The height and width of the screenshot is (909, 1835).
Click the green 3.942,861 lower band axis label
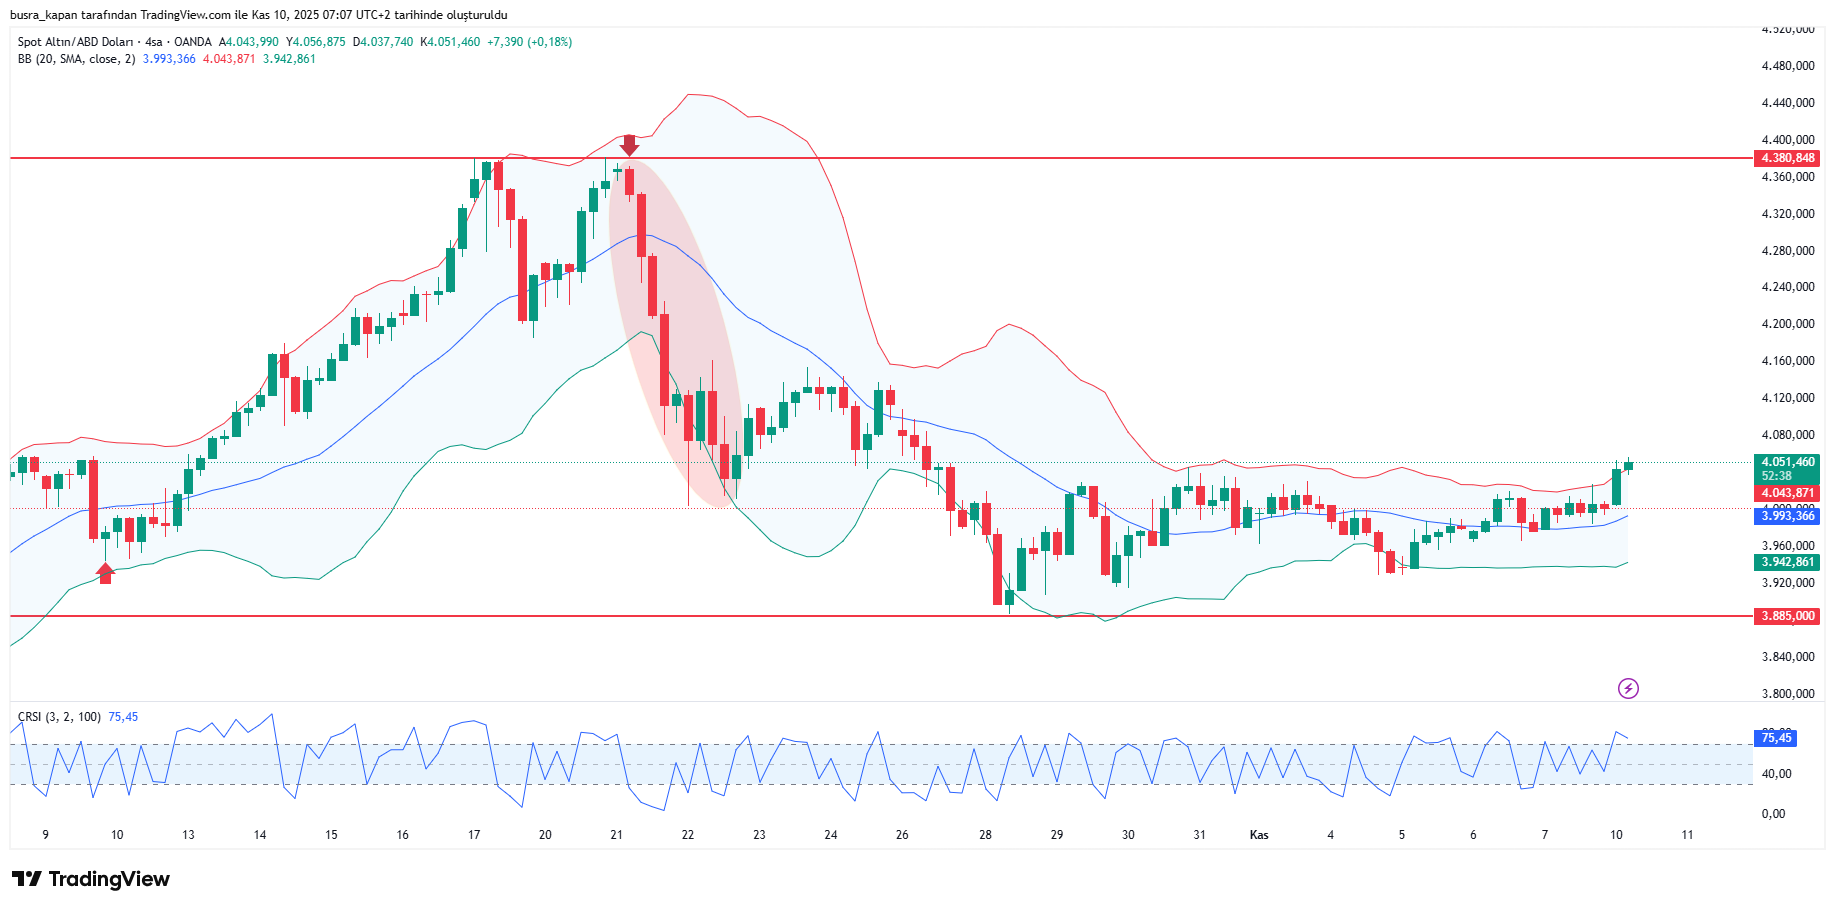coord(1787,562)
